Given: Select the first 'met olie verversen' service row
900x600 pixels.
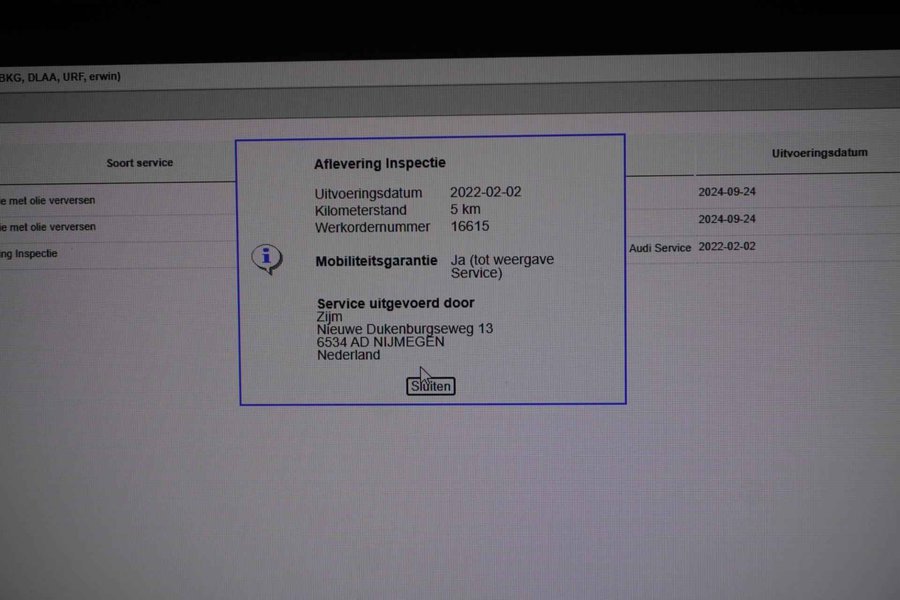Looking at the screenshot, I should 49,200.
